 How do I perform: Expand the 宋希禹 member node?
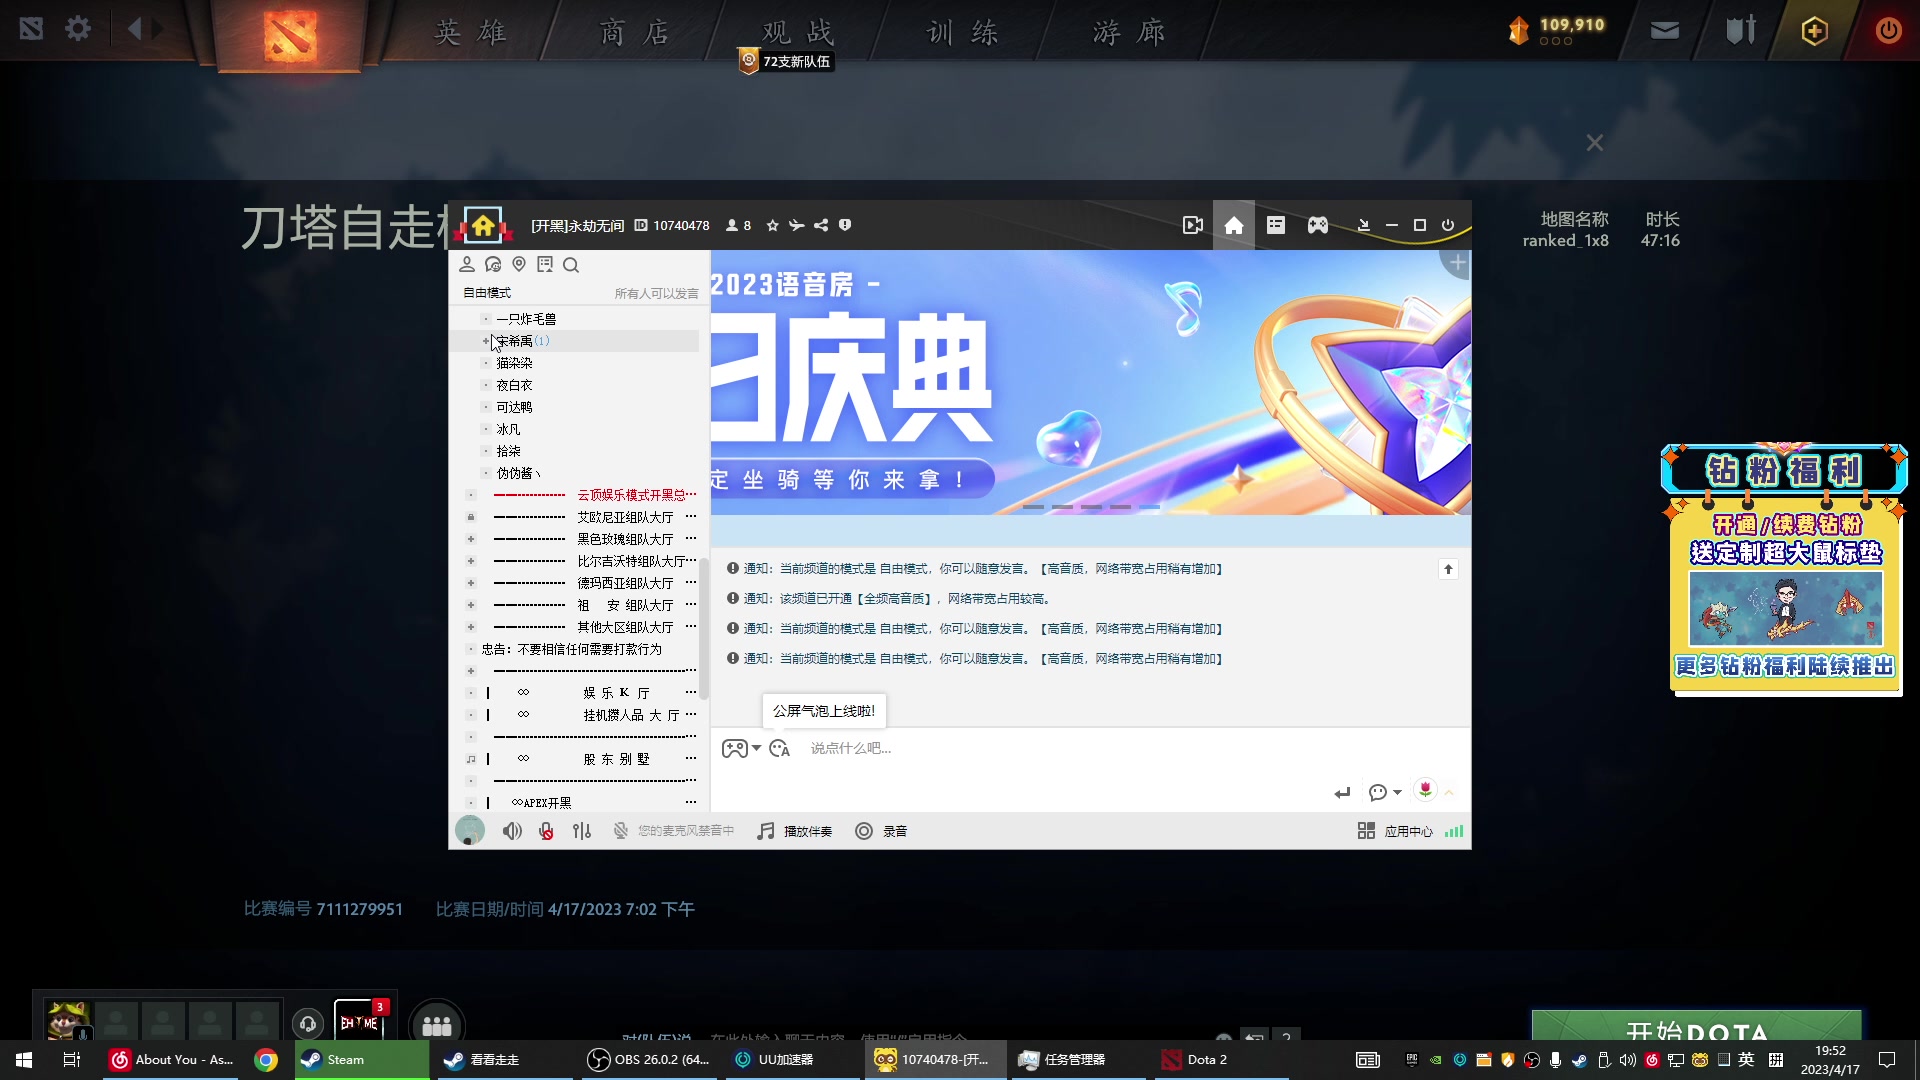pyautogui.click(x=484, y=341)
